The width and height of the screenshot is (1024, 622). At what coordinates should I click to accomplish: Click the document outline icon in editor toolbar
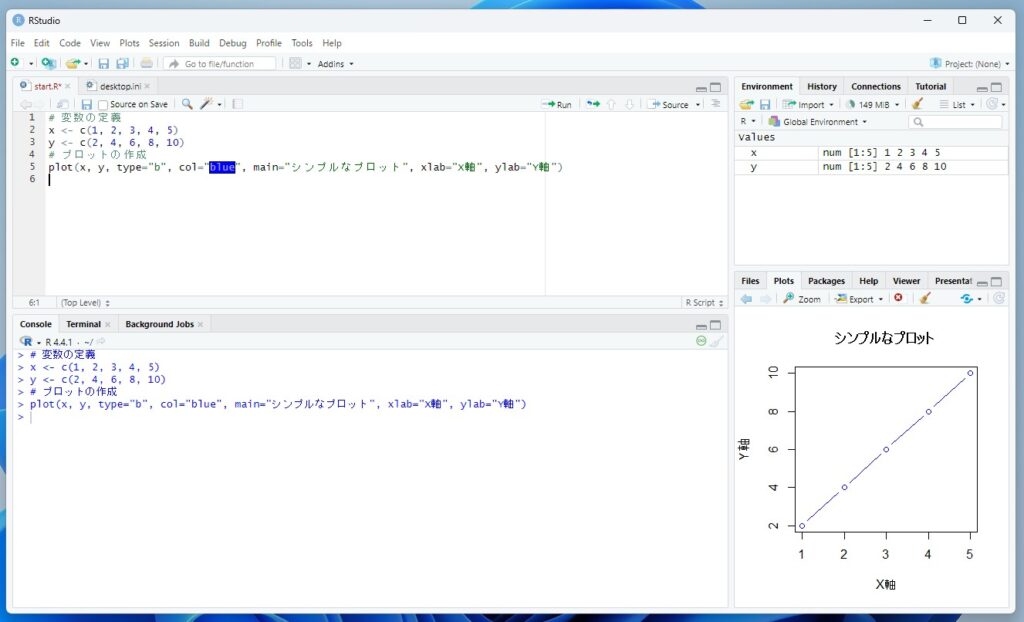coord(716,104)
